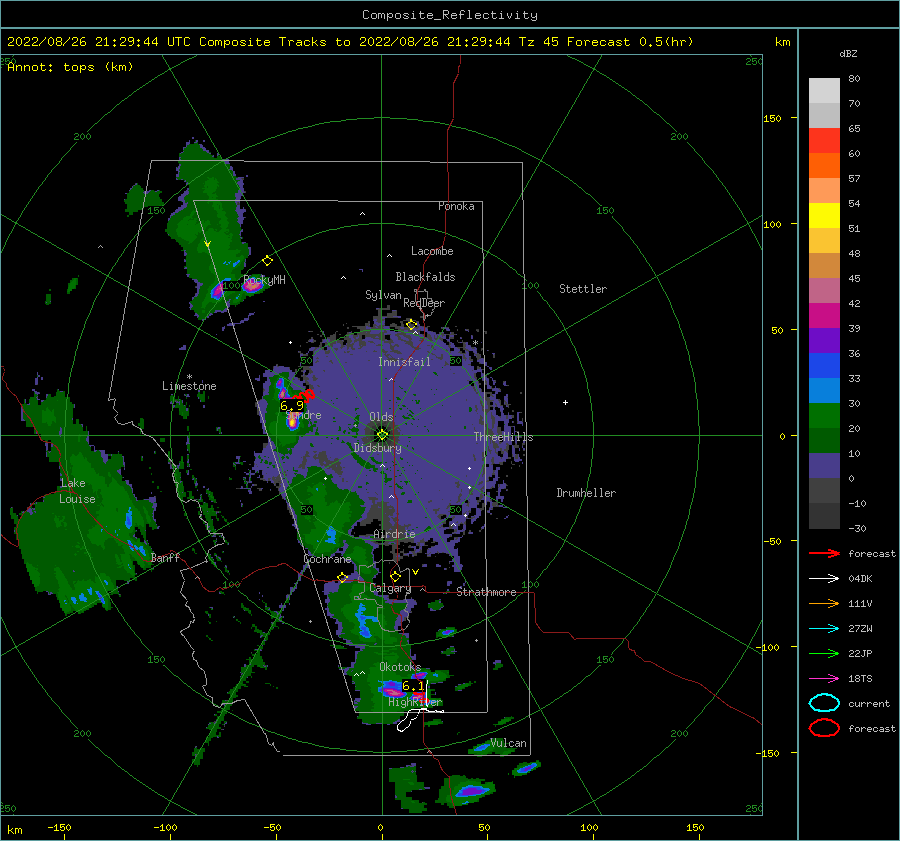Click the Drumheller label

[x=586, y=493]
